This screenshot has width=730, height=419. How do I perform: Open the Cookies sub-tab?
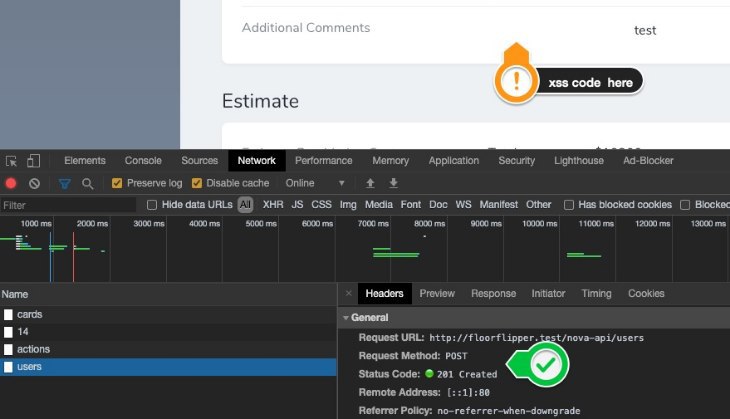coord(646,293)
